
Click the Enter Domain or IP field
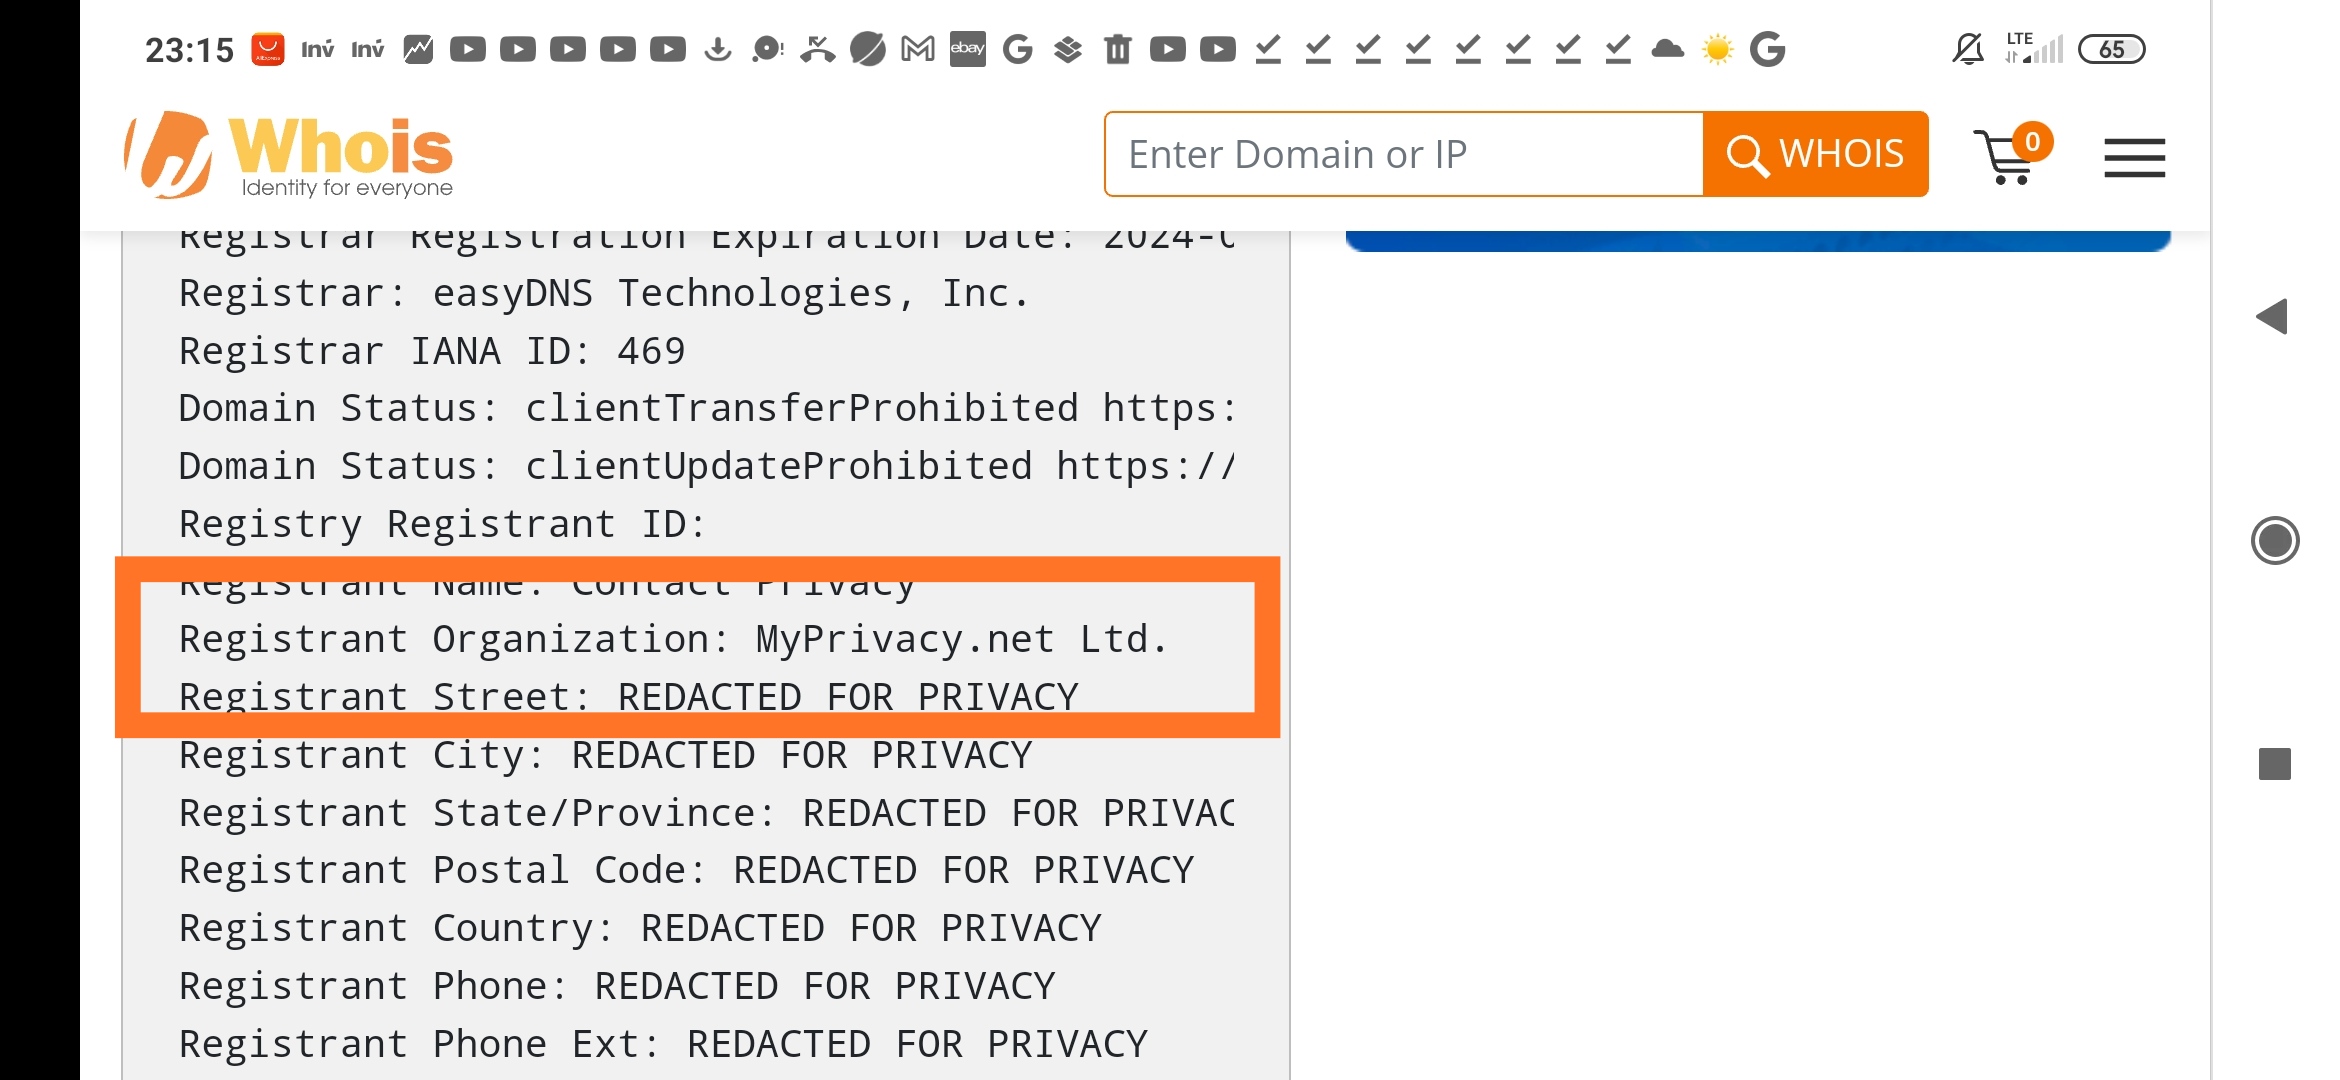coord(1403,152)
